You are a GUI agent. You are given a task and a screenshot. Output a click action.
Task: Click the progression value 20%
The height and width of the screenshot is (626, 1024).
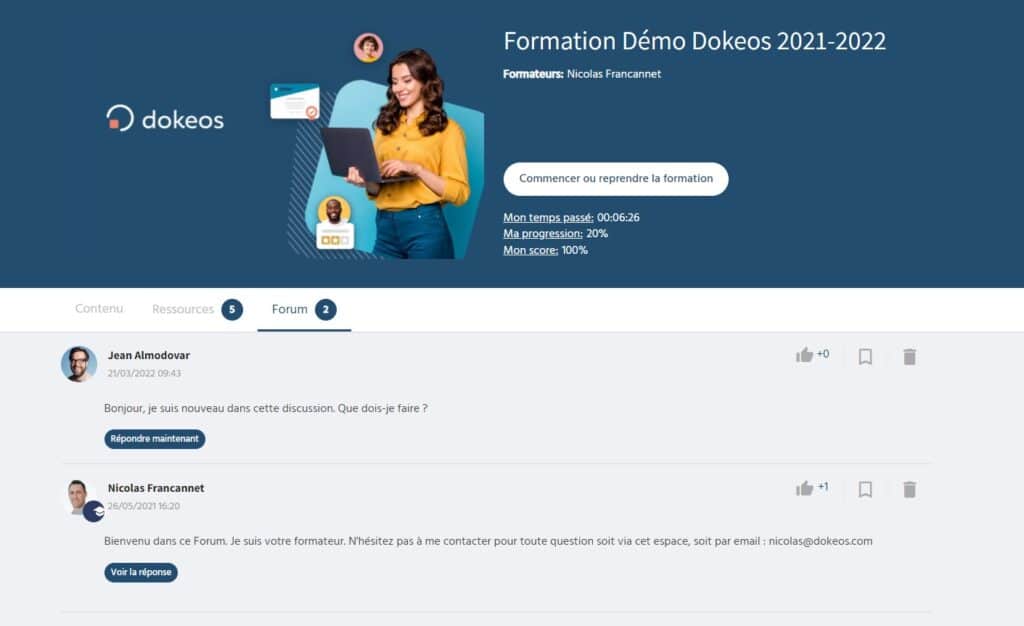pos(597,234)
